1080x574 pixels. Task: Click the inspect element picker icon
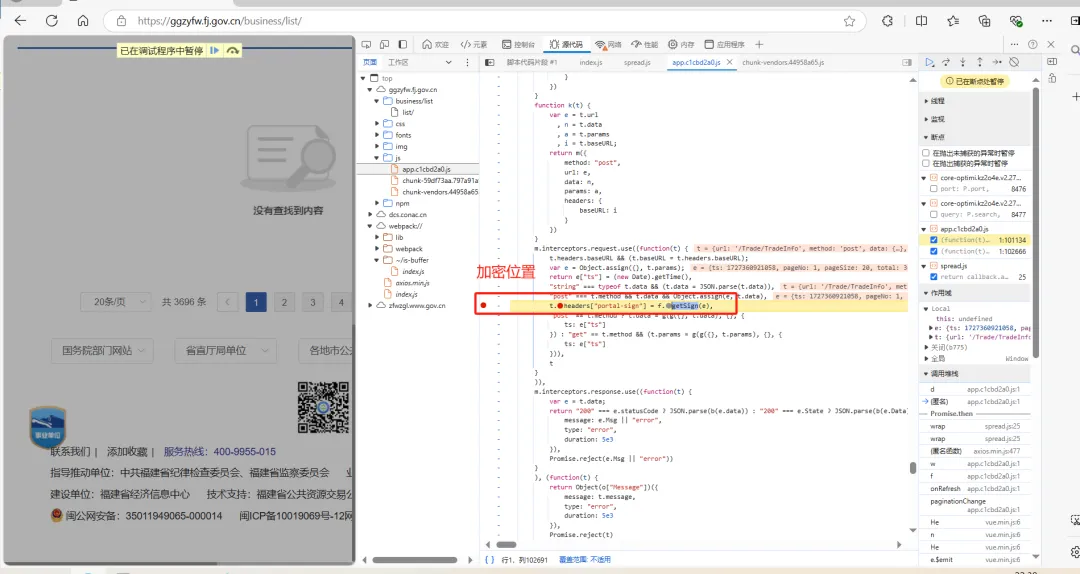(x=366, y=44)
